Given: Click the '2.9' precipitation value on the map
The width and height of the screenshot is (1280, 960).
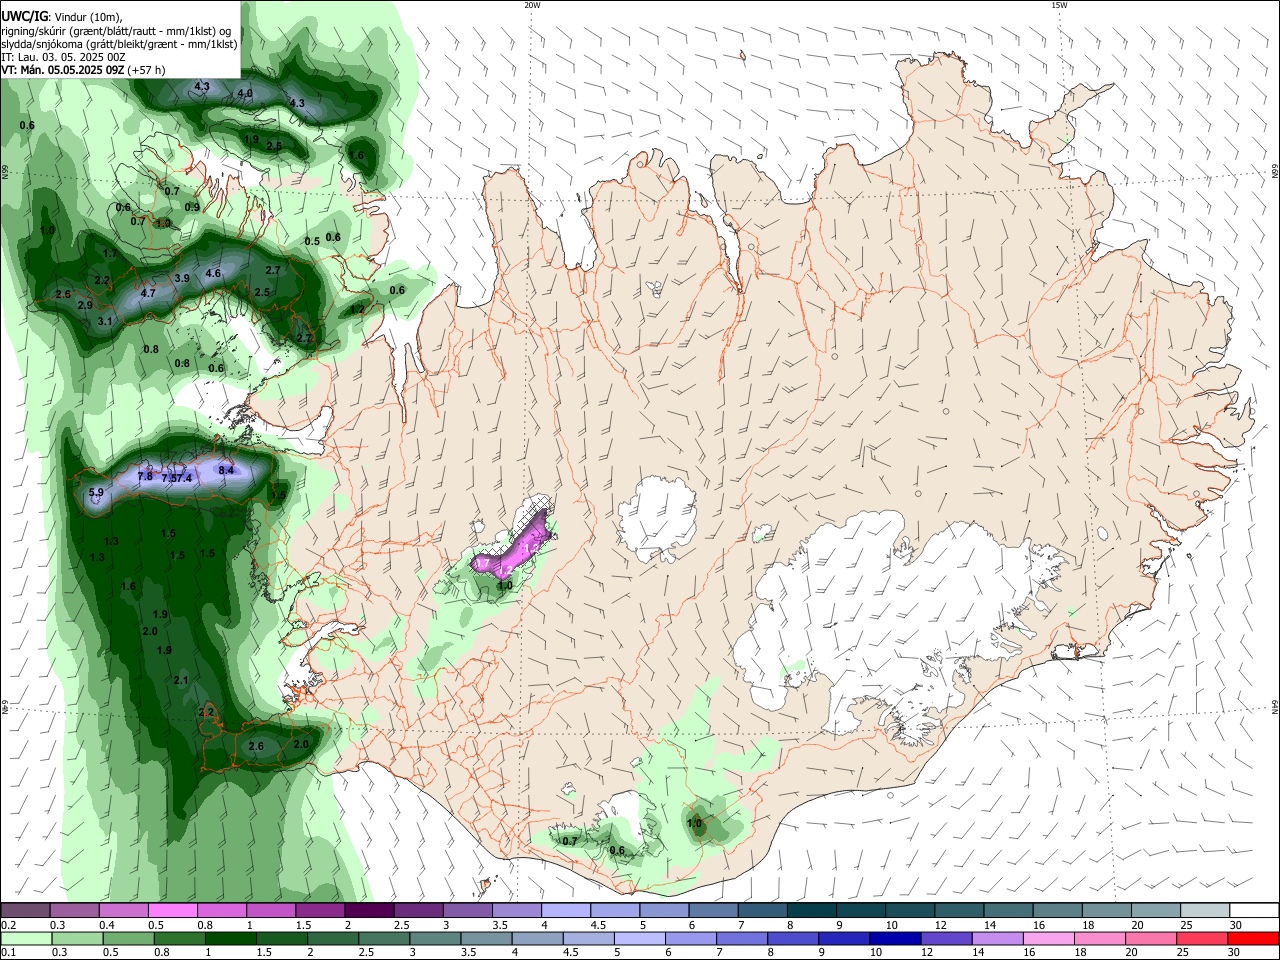Looking at the screenshot, I should 85,305.
